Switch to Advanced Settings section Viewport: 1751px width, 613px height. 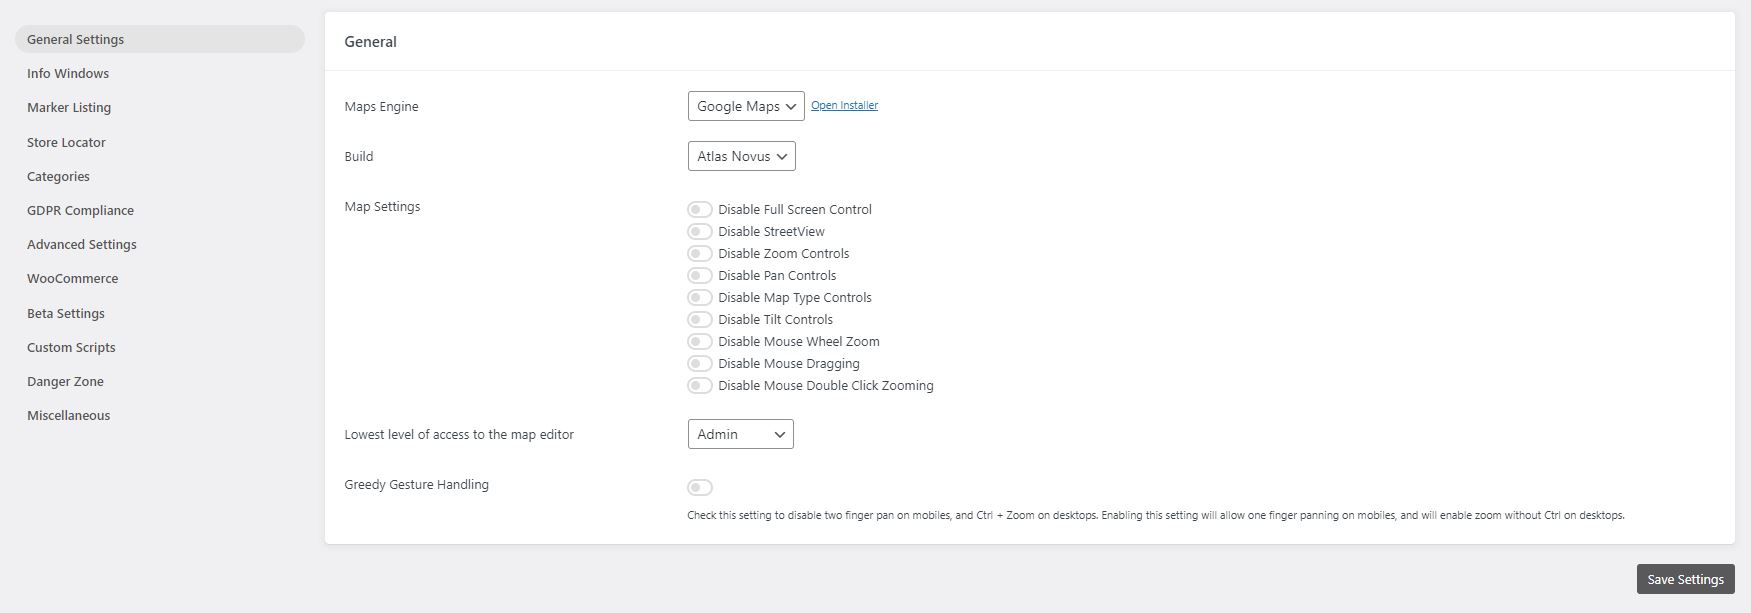coord(82,244)
